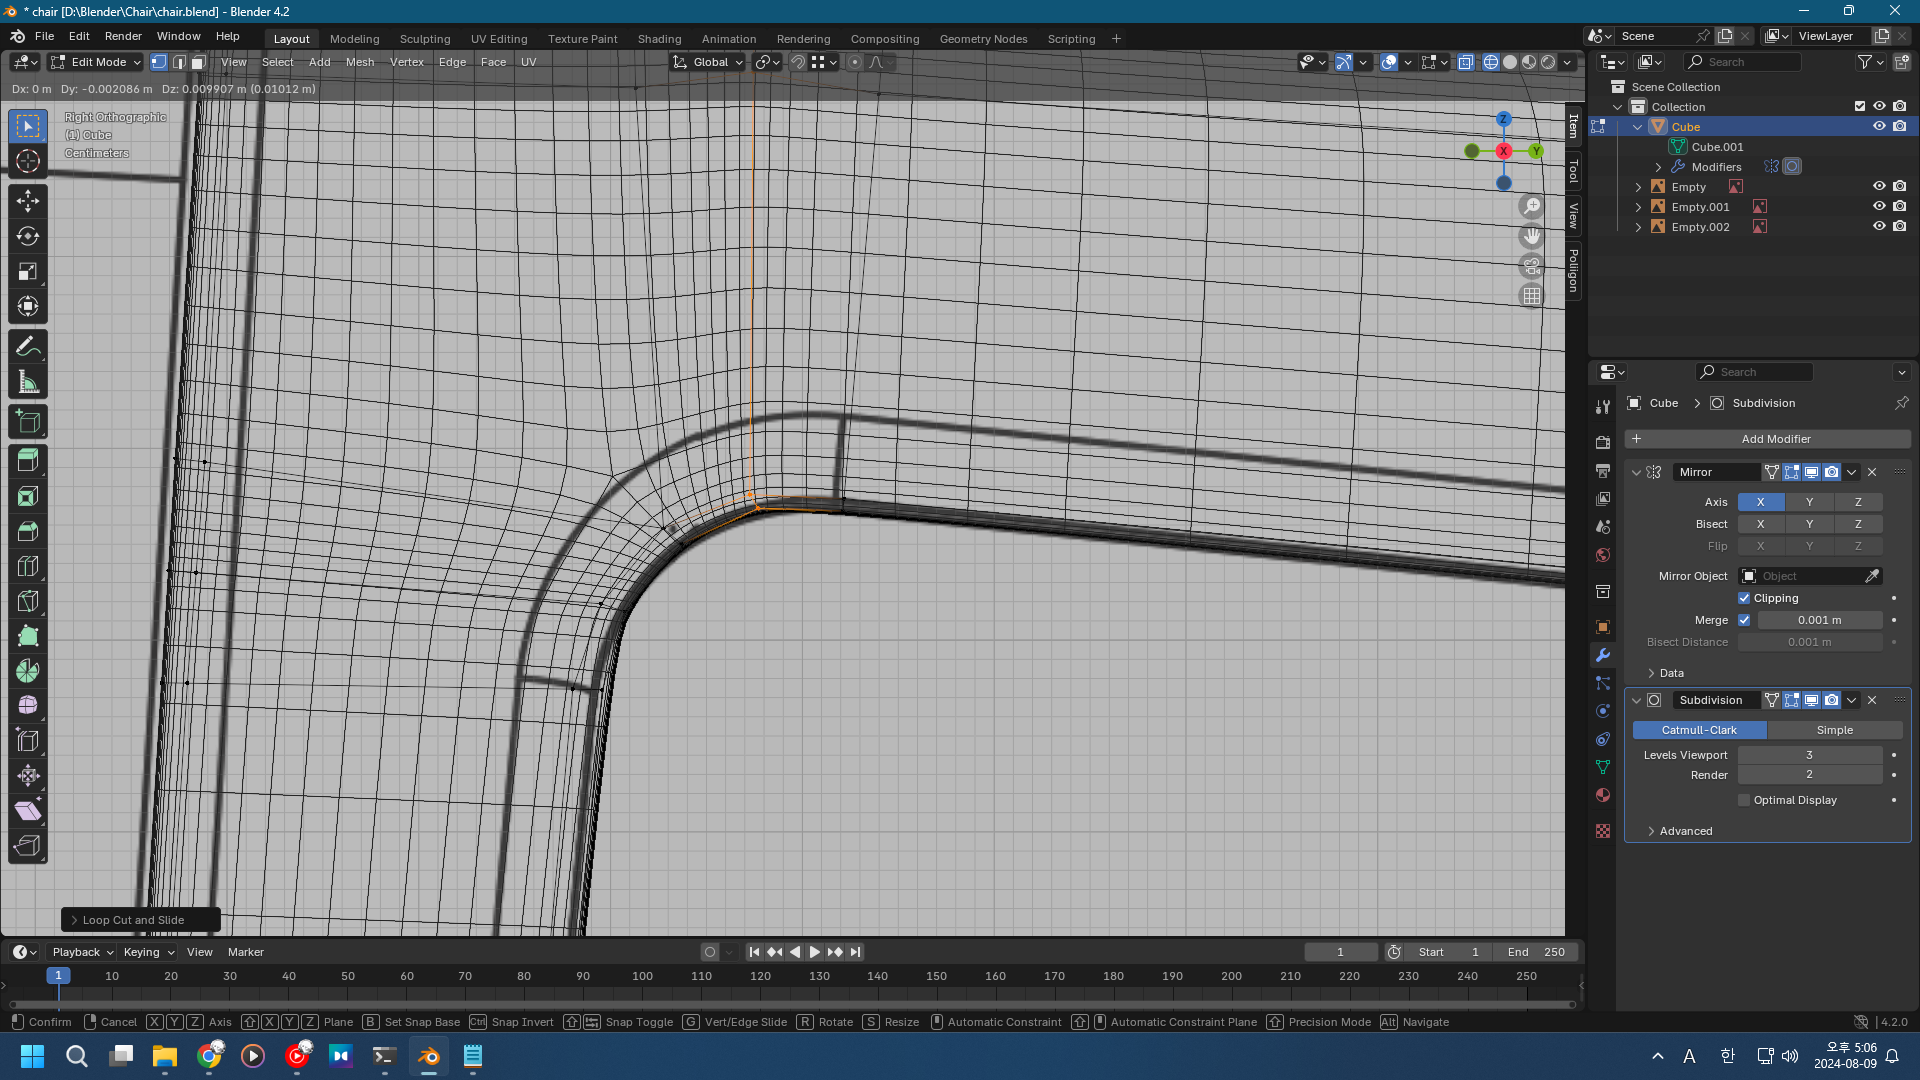Select the Select Box tool

pyautogui.click(x=28, y=126)
